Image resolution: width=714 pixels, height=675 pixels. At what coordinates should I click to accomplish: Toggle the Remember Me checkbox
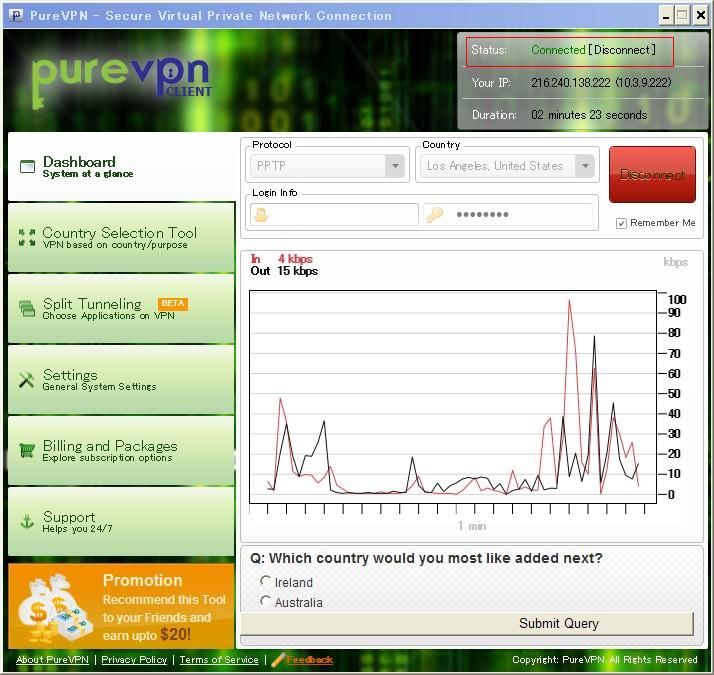621,223
